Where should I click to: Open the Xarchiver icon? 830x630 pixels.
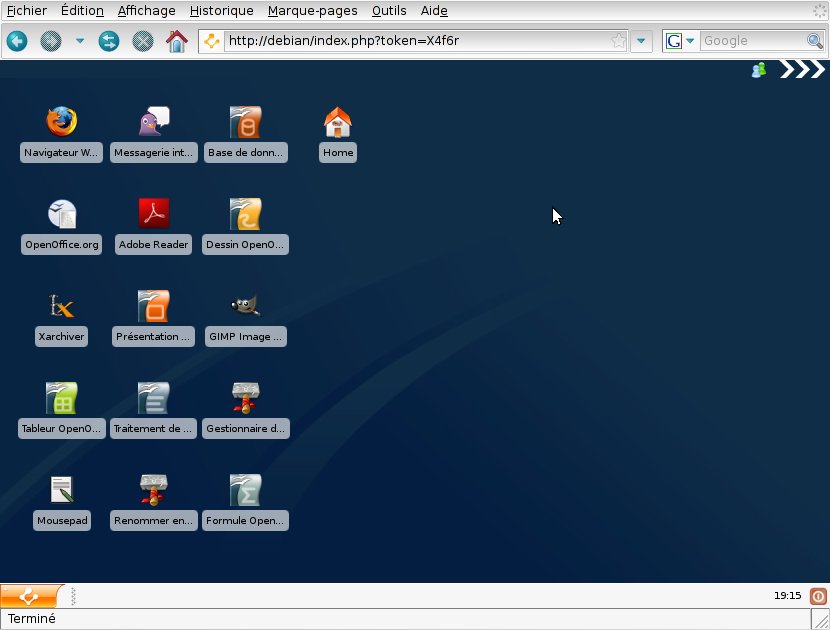click(x=61, y=306)
